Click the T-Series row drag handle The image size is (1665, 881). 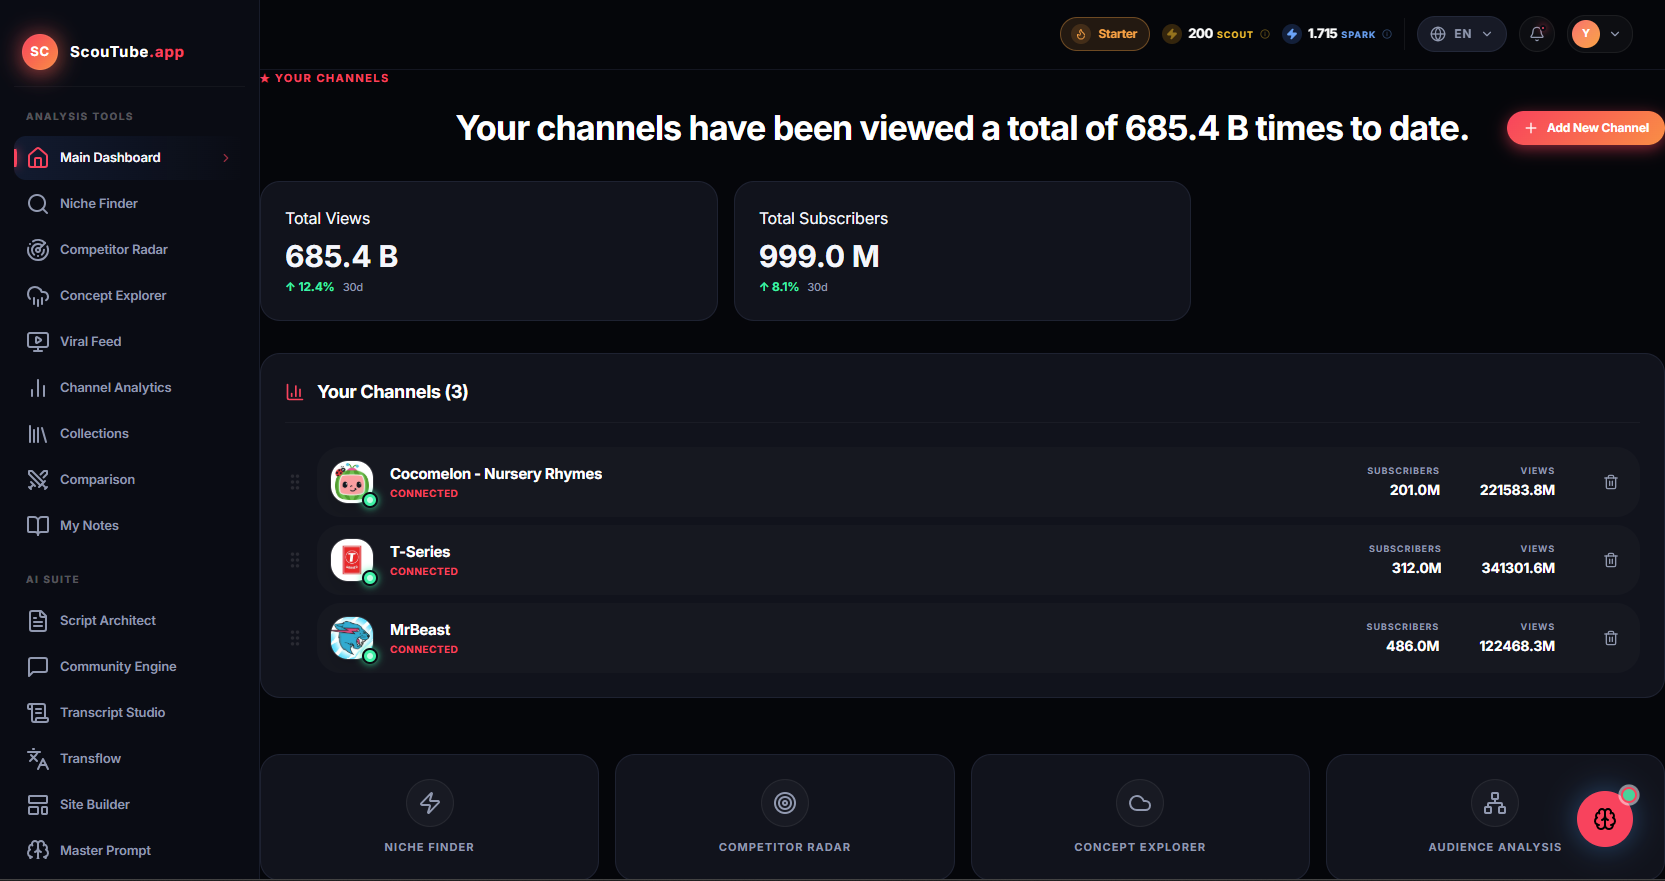[295, 560]
